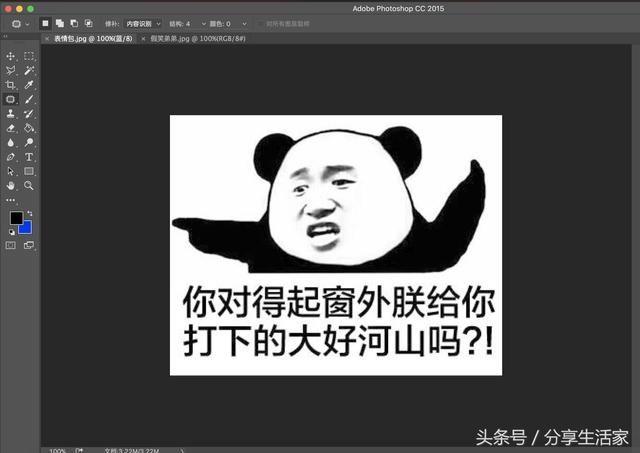This screenshot has width=640, height=453.
Task: Select the Eraser tool
Action: [x=11, y=128]
